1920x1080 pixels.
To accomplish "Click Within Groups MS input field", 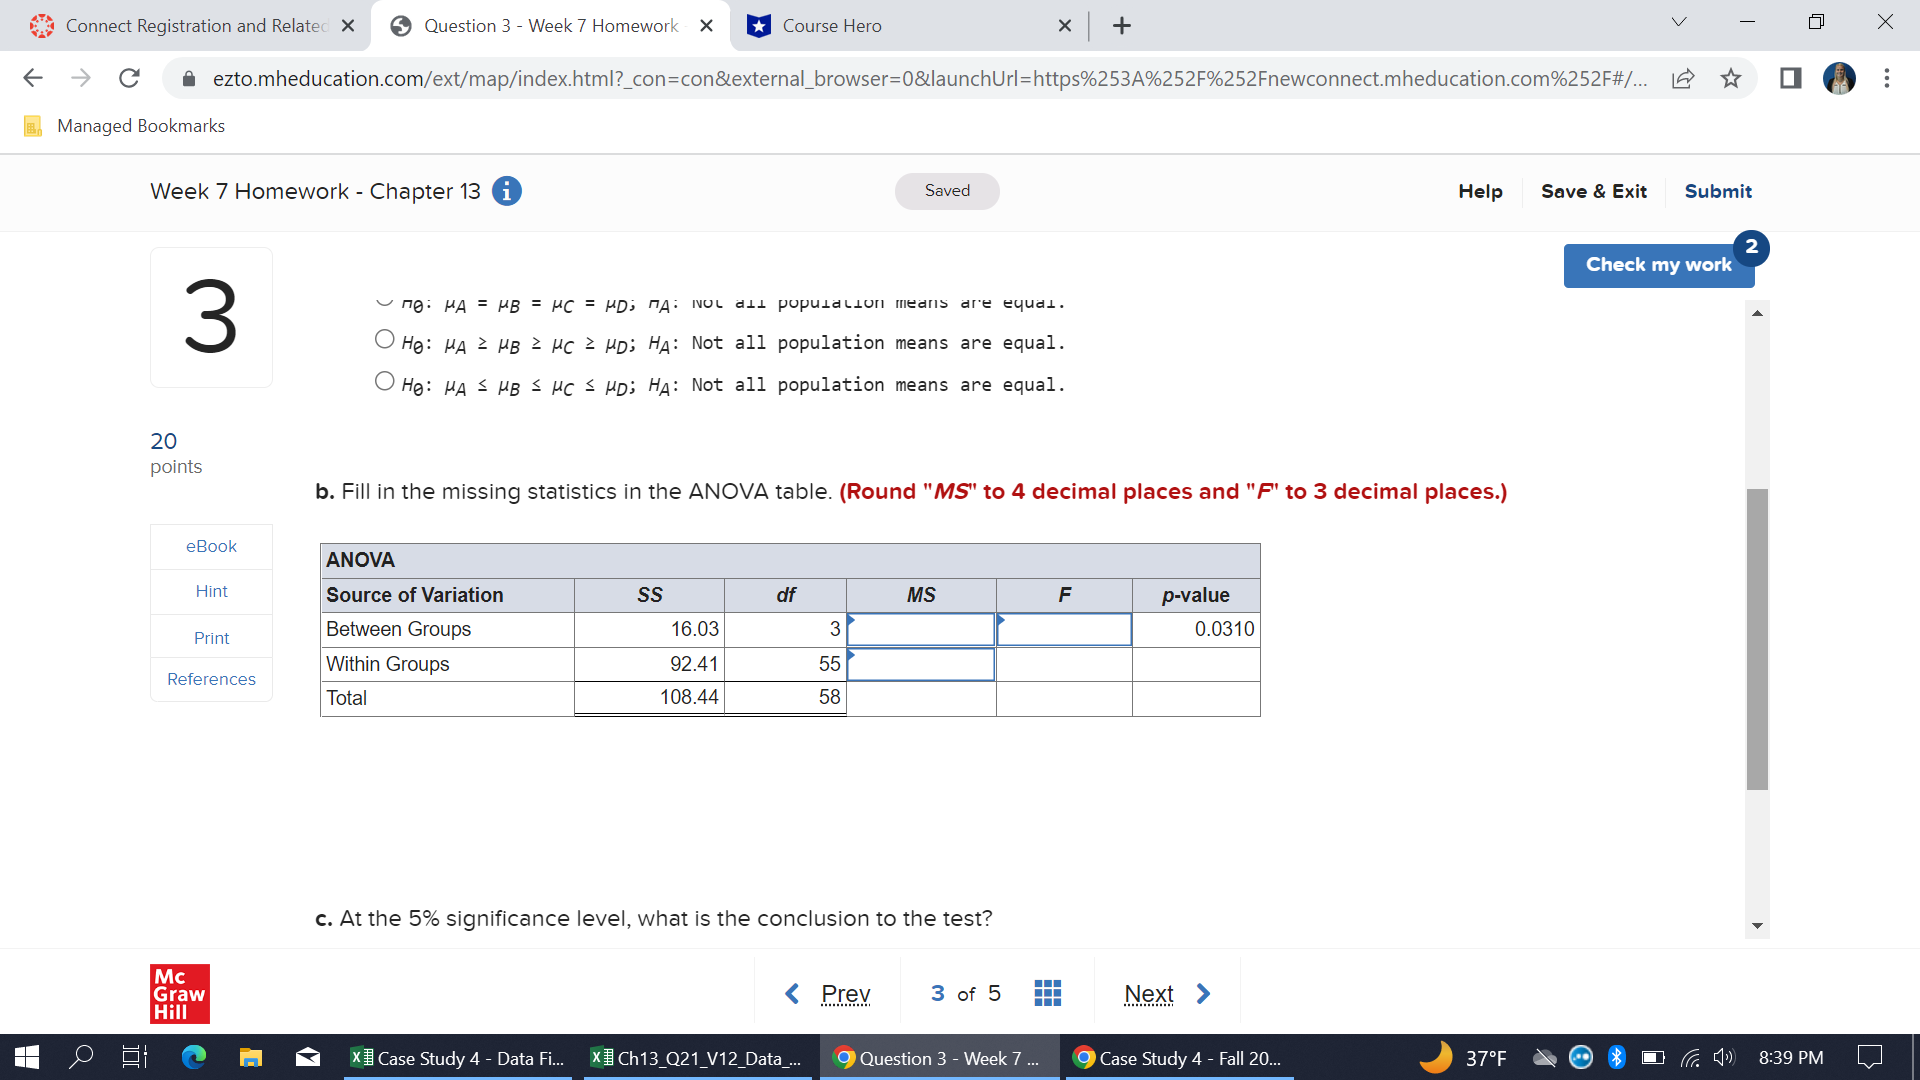I will 921,665.
